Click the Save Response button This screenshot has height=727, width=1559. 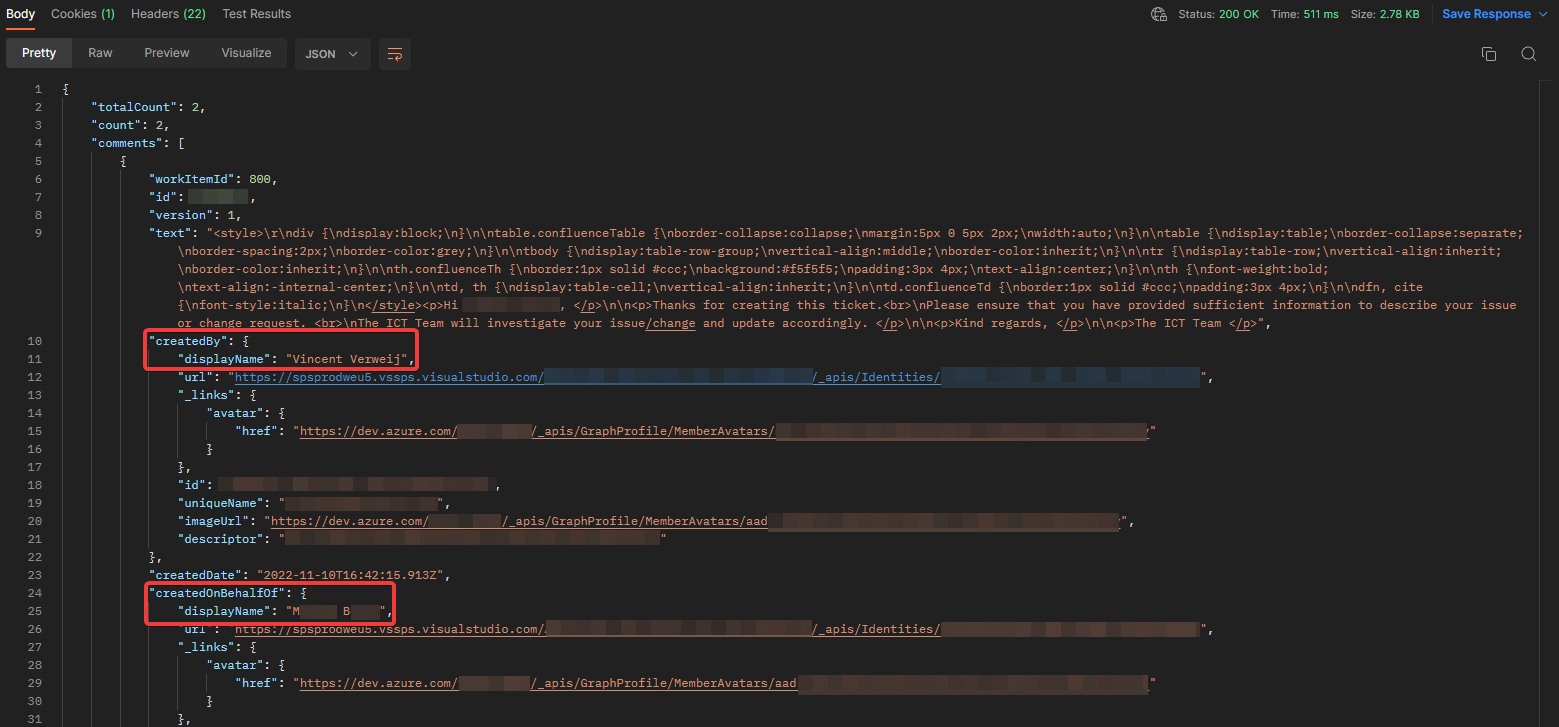[1488, 14]
